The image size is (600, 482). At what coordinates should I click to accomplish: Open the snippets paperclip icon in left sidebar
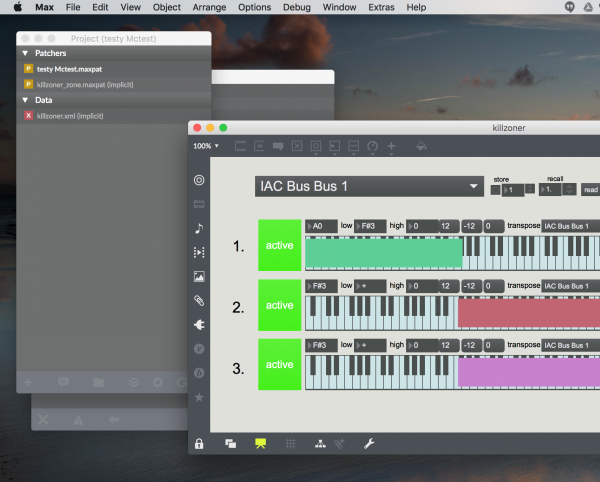(x=199, y=301)
